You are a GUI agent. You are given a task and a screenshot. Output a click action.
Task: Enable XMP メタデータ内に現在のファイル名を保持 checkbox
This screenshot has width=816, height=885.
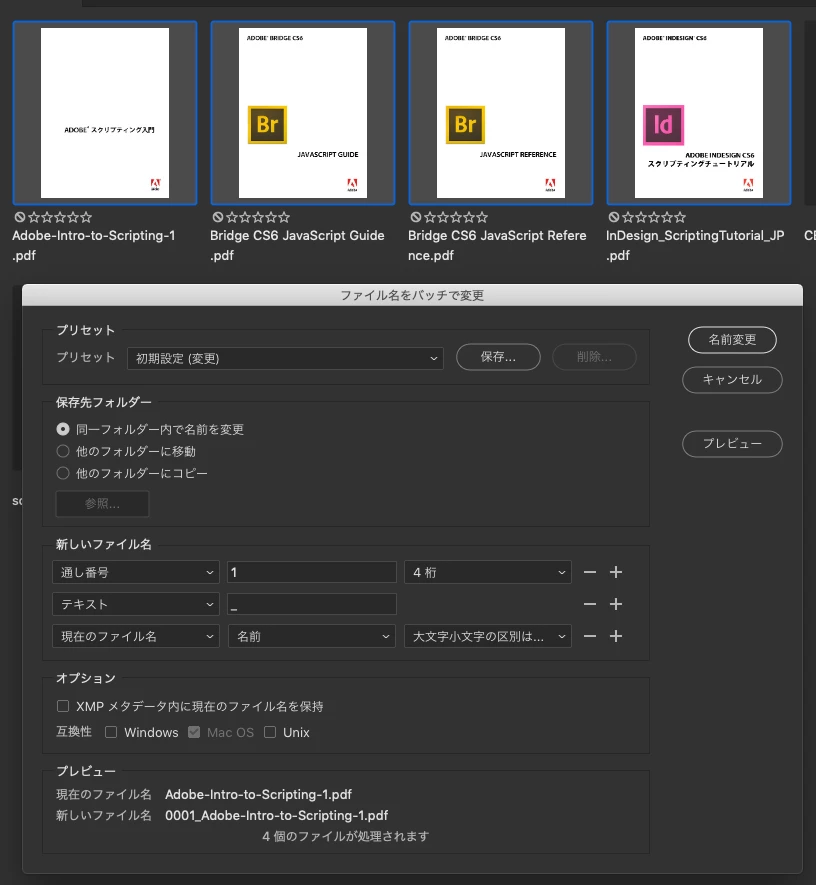[63, 706]
